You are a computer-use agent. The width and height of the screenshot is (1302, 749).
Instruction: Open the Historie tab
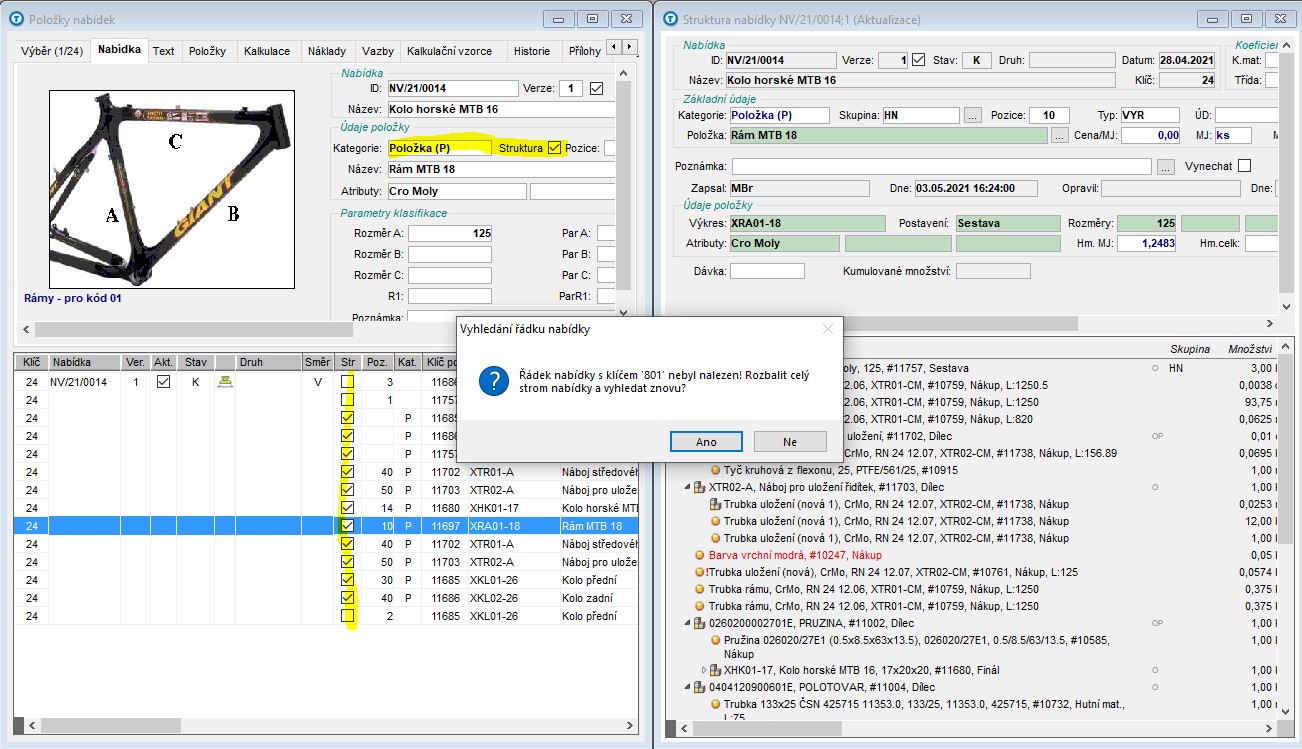coord(532,51)
